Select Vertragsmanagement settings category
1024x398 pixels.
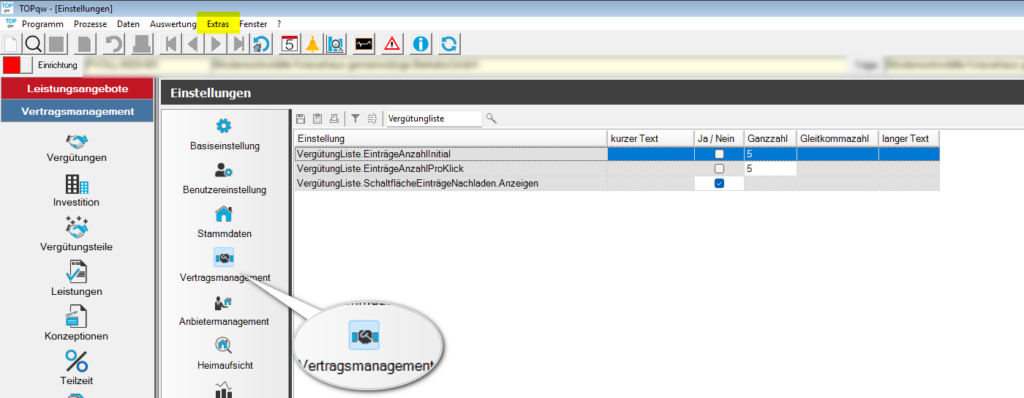(225, 266)
